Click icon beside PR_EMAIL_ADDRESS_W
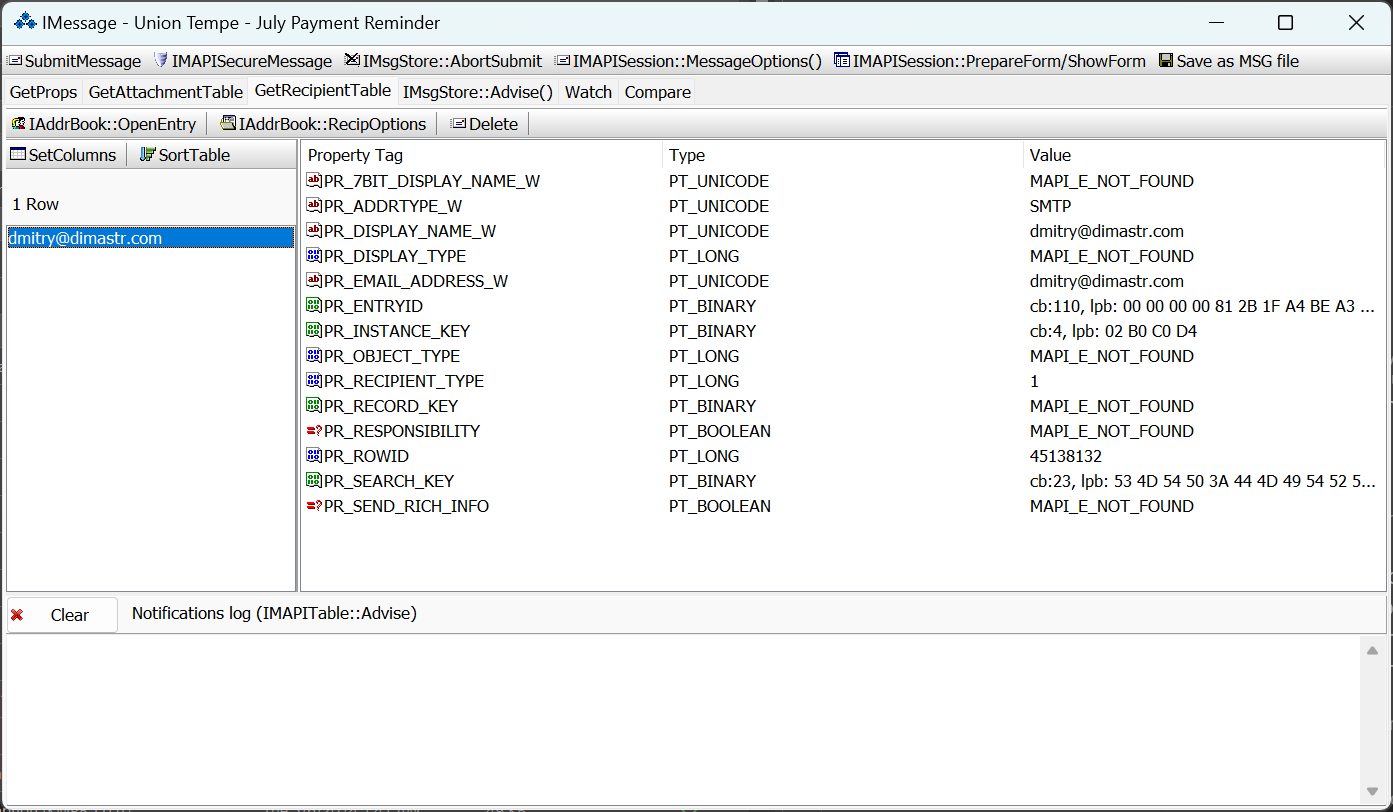 click(x=314, y=281)
